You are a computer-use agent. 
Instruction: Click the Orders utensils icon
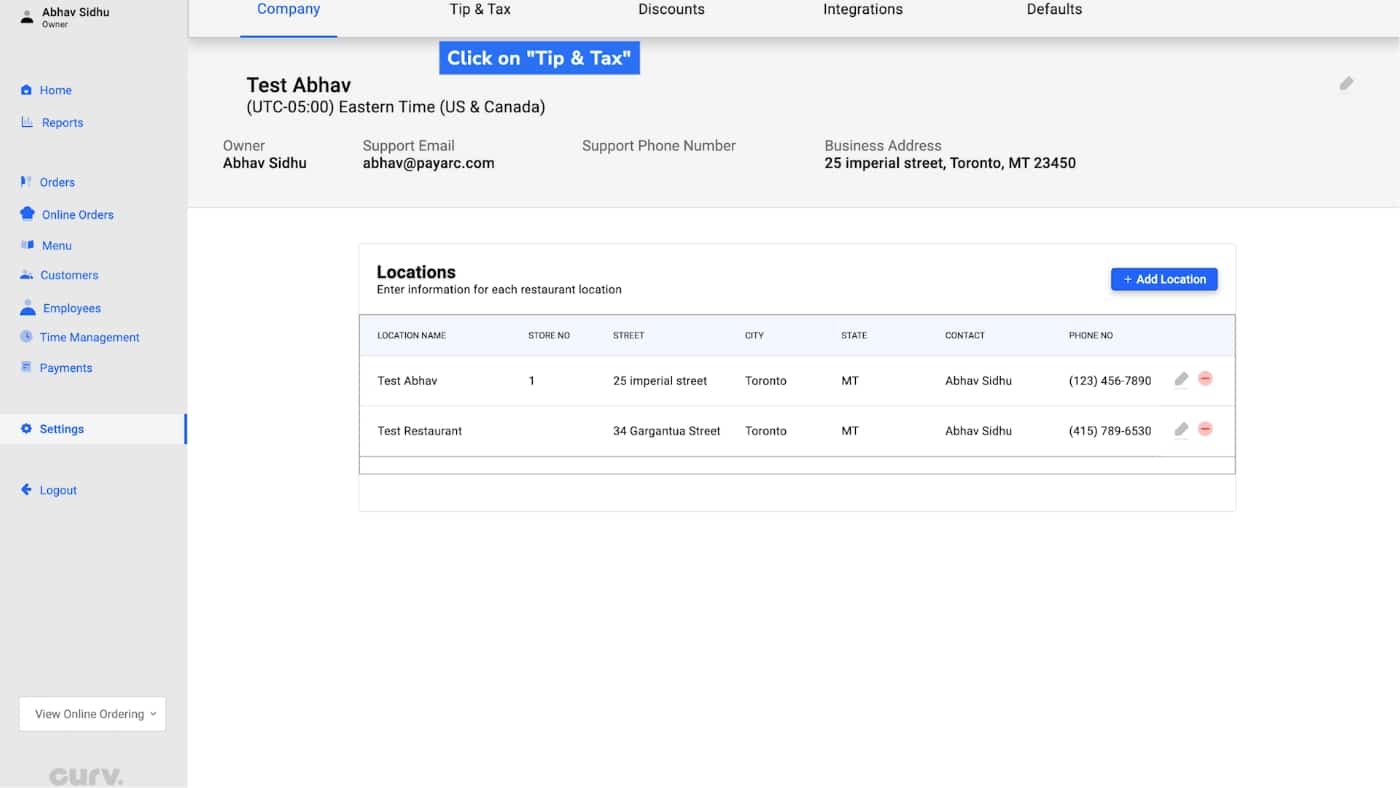point(26,182)
